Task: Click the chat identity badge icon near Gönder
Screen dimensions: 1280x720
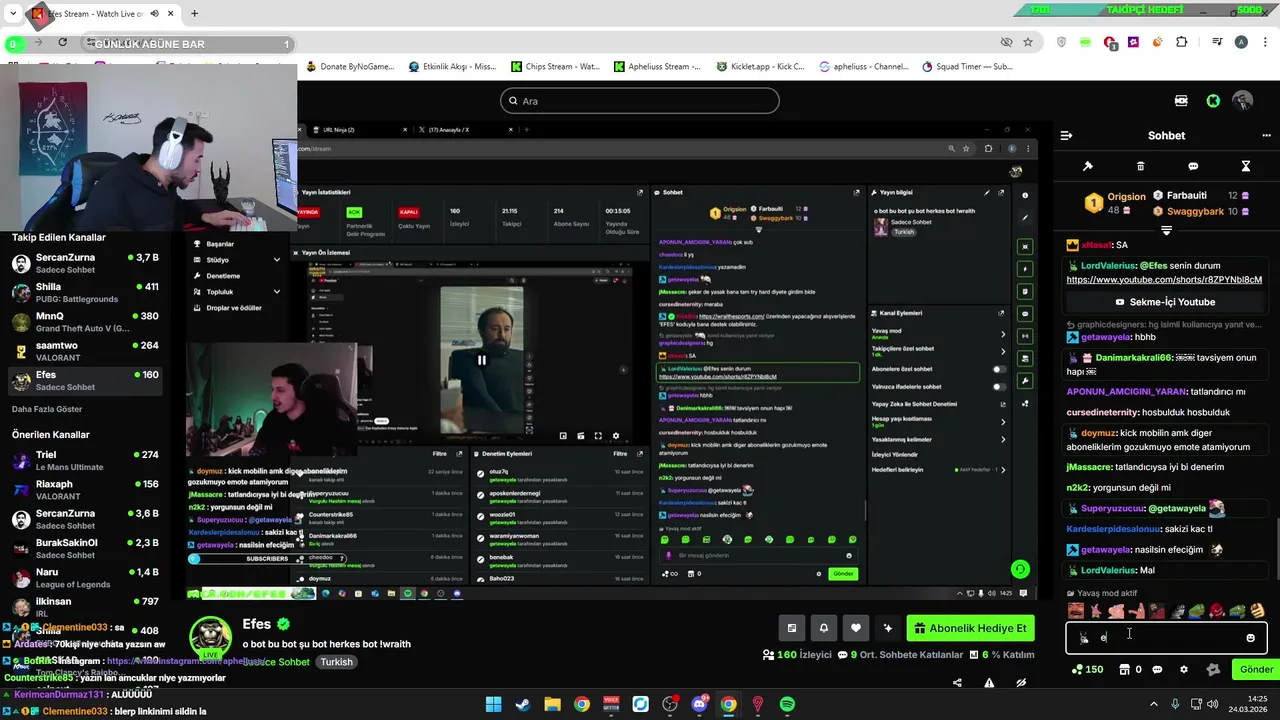Action: [1213, 670]
